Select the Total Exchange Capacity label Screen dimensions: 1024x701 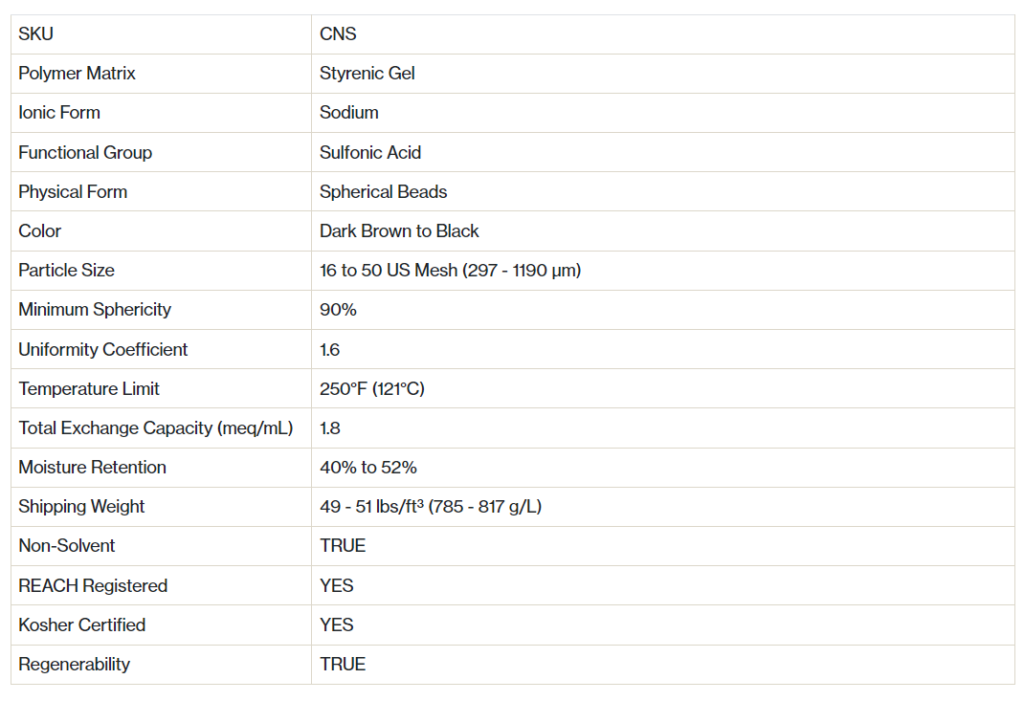point(155,428)
